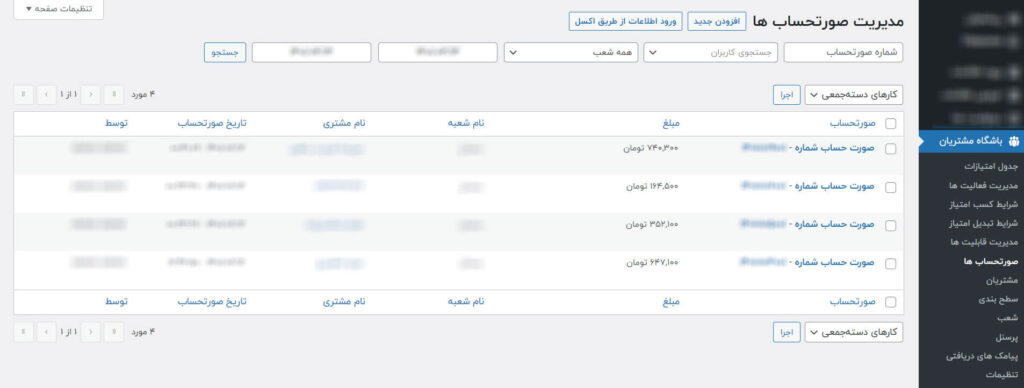This screenshot has width=1024, height=388.
Task: Open the جستجوی کاربران user dropdown
Action: tap(711, 52)
